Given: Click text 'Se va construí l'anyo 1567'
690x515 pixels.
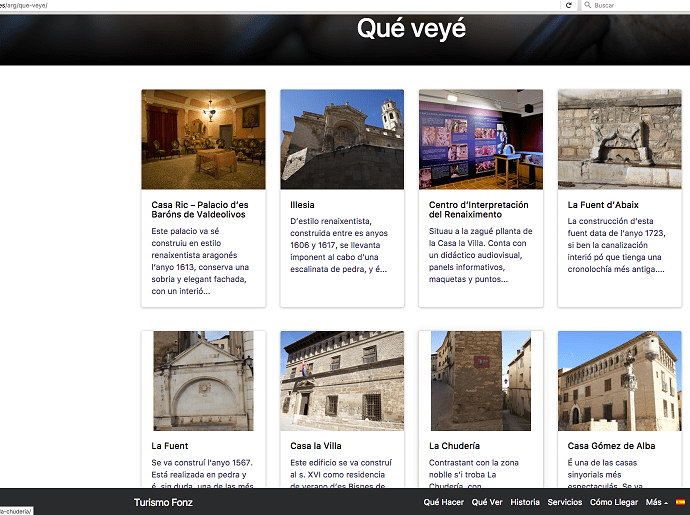Looking at the screenshot, I should tap(202, 463).
